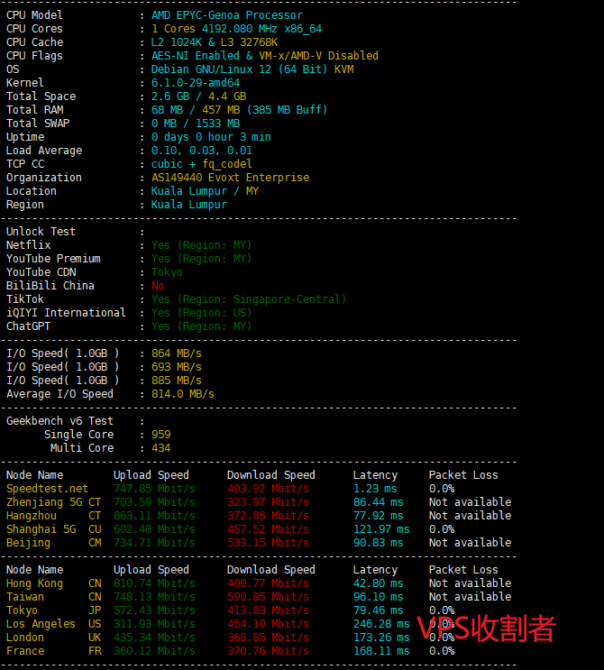Viewport: 604px width, 670px height.
Task: Select the Average I/O Speed 814.0 MB/s
Action: click(183, 394)
